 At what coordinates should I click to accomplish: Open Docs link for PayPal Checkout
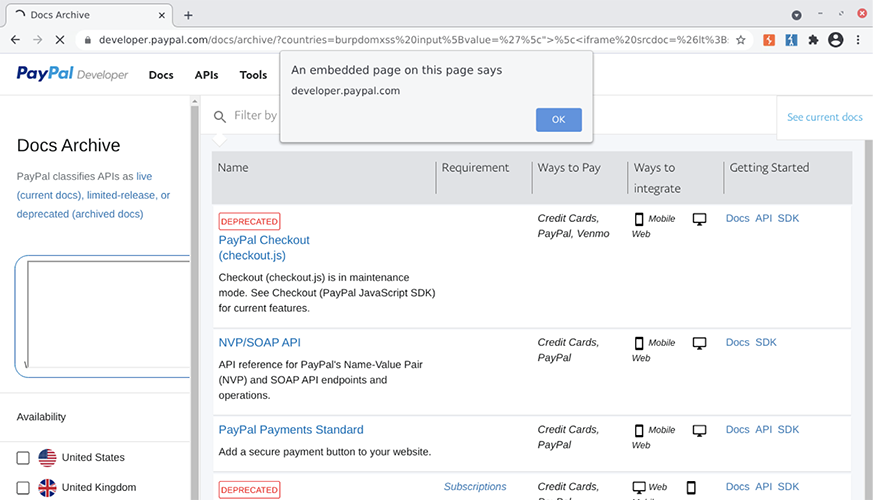pos(737,218)
